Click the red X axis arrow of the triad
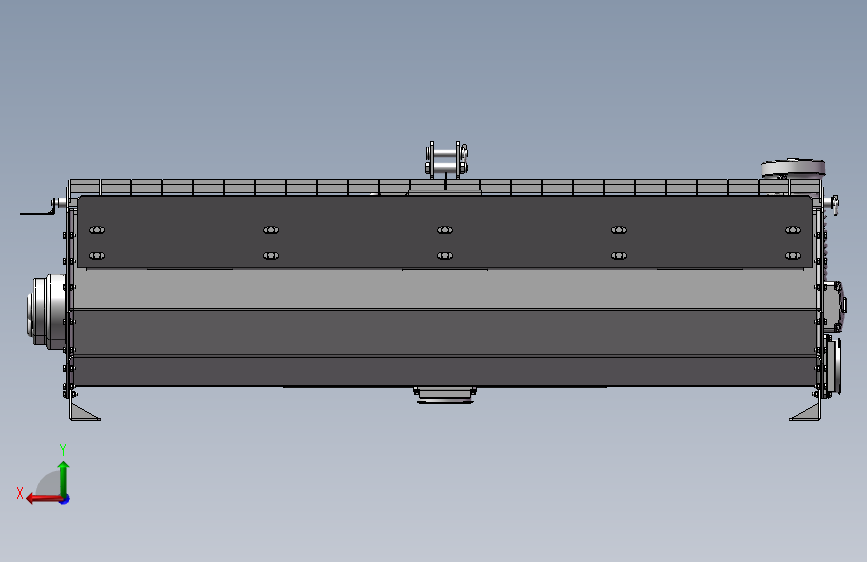Viewport: 867px width, 562px height. 43,499
